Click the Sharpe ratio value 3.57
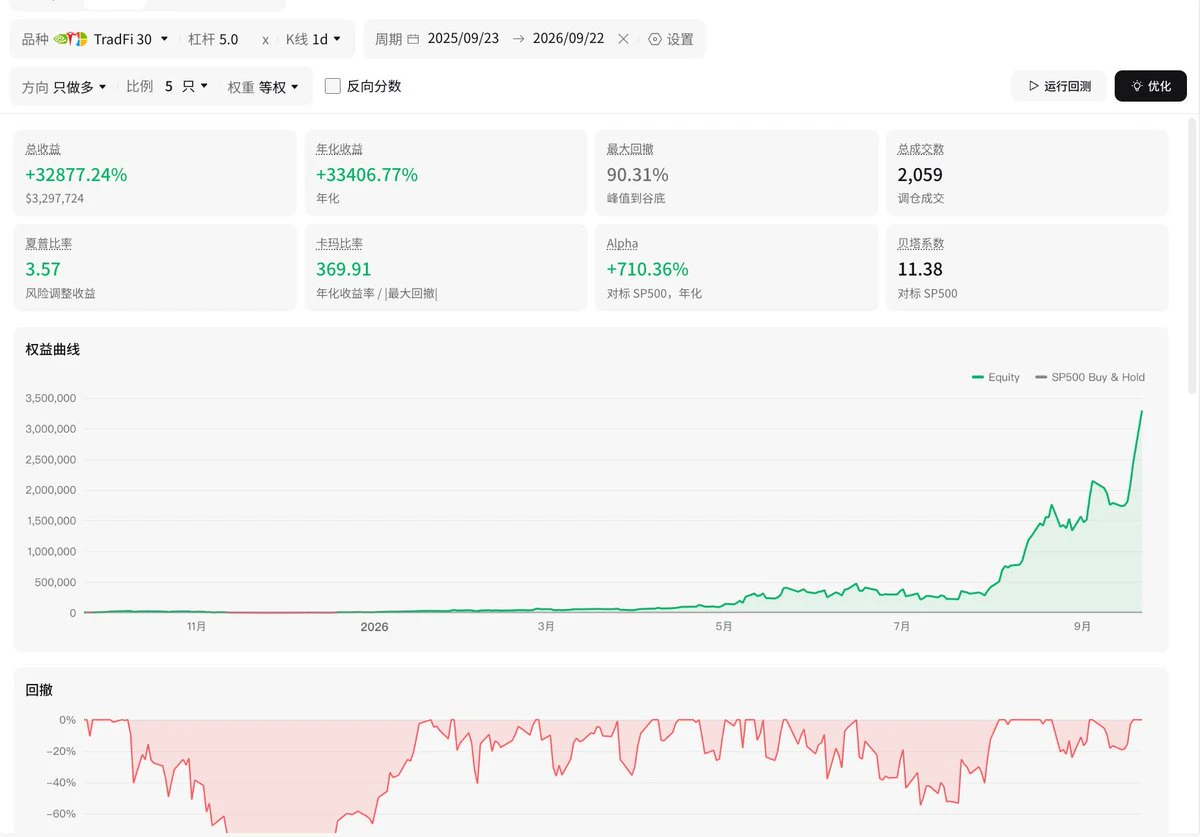The width and height of the screenshot is (1200, 837). 43,269
